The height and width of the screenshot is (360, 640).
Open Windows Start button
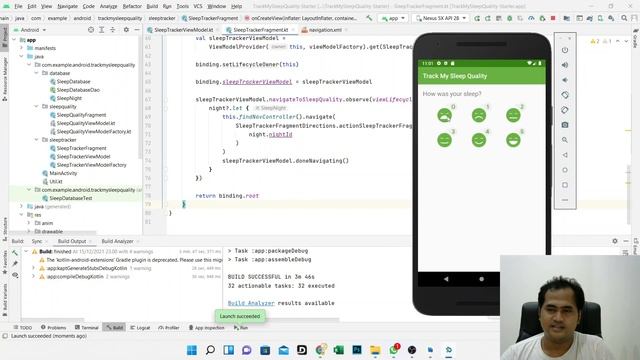191,350
